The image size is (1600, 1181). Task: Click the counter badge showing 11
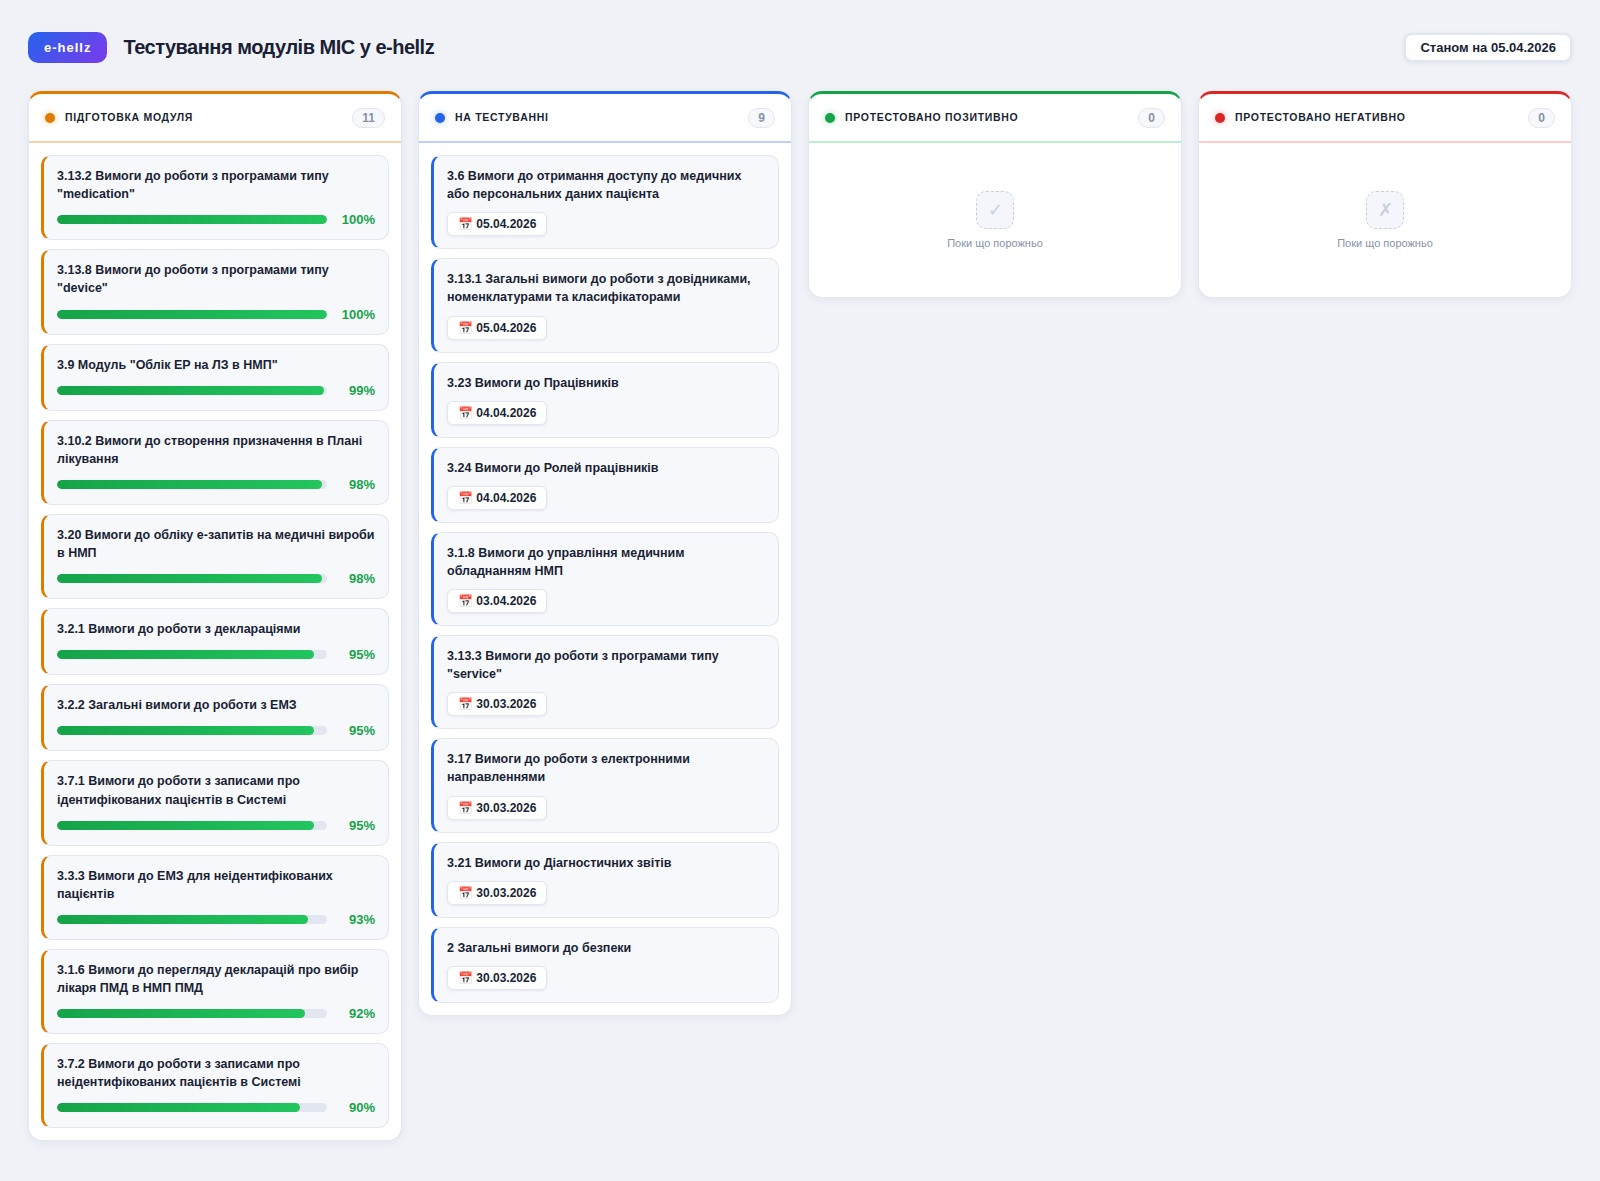click(368, 117)
